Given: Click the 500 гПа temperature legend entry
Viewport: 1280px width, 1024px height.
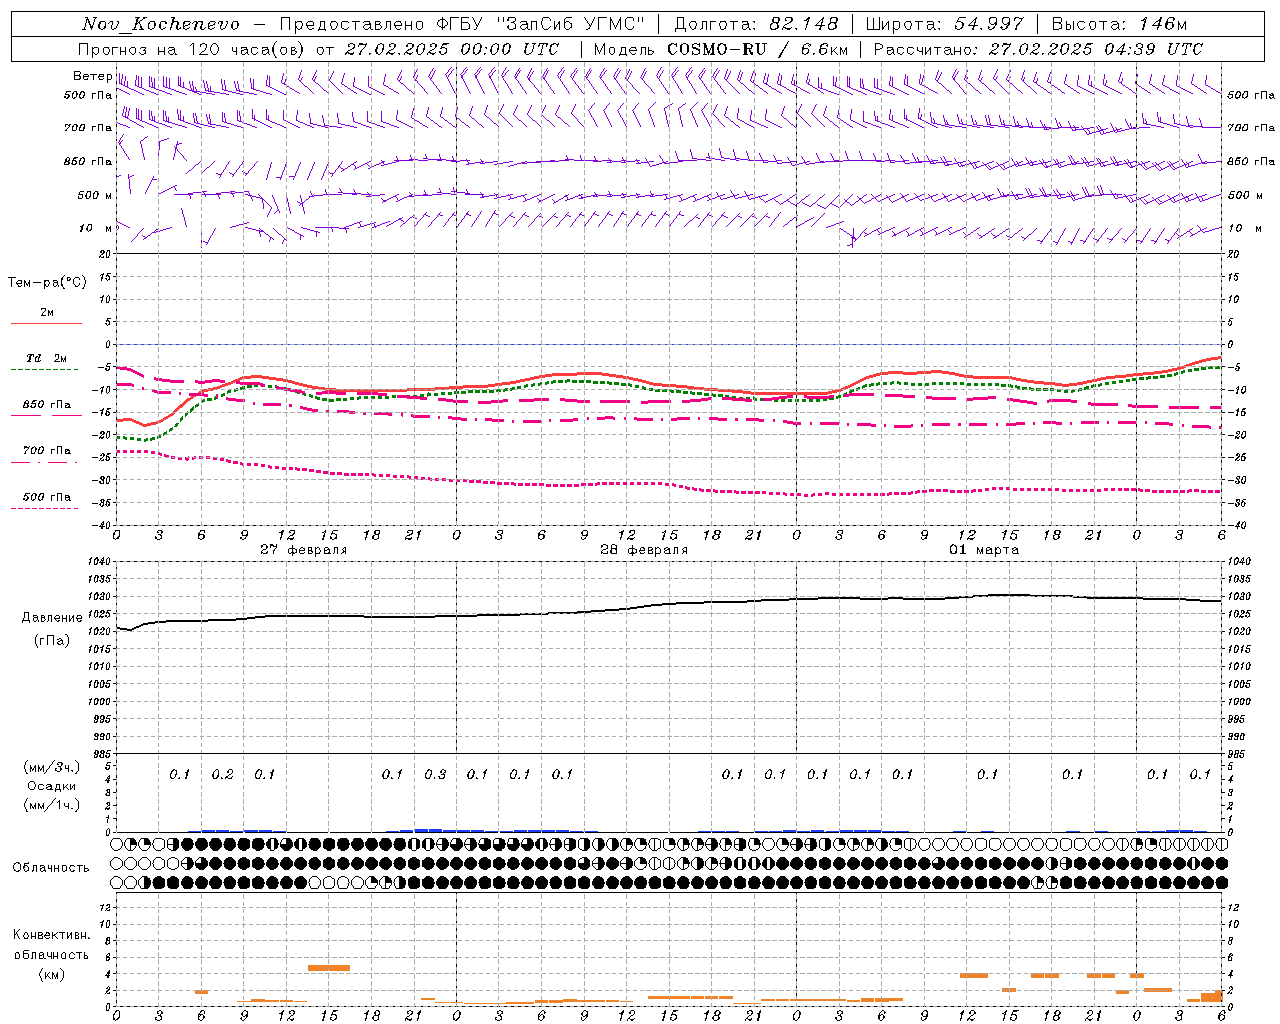Looking at the screenshot, I should click(47, 497).
